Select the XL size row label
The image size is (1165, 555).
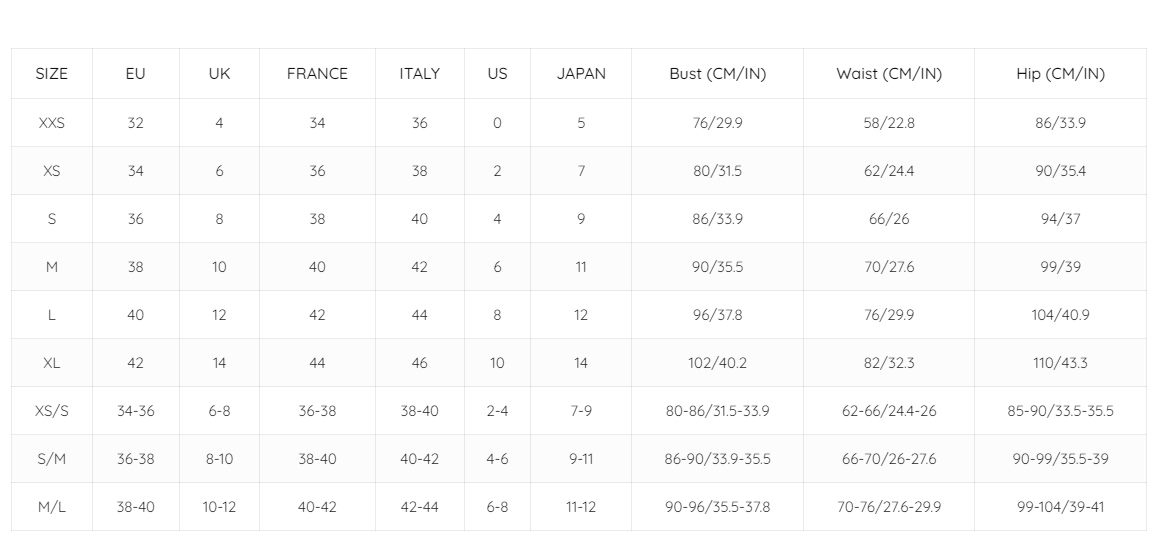(x=52, y=363)
